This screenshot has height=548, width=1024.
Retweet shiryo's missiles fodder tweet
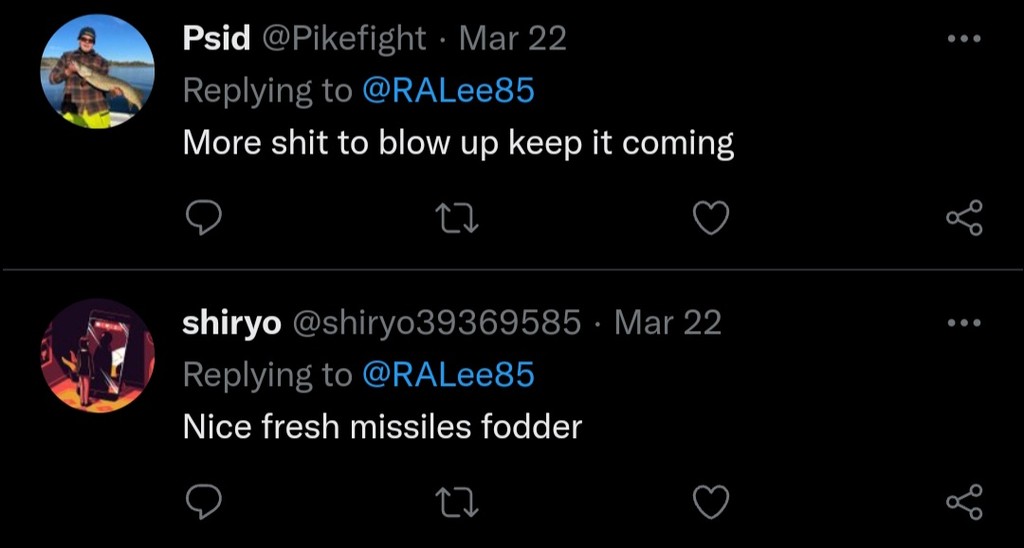(457, 501)
